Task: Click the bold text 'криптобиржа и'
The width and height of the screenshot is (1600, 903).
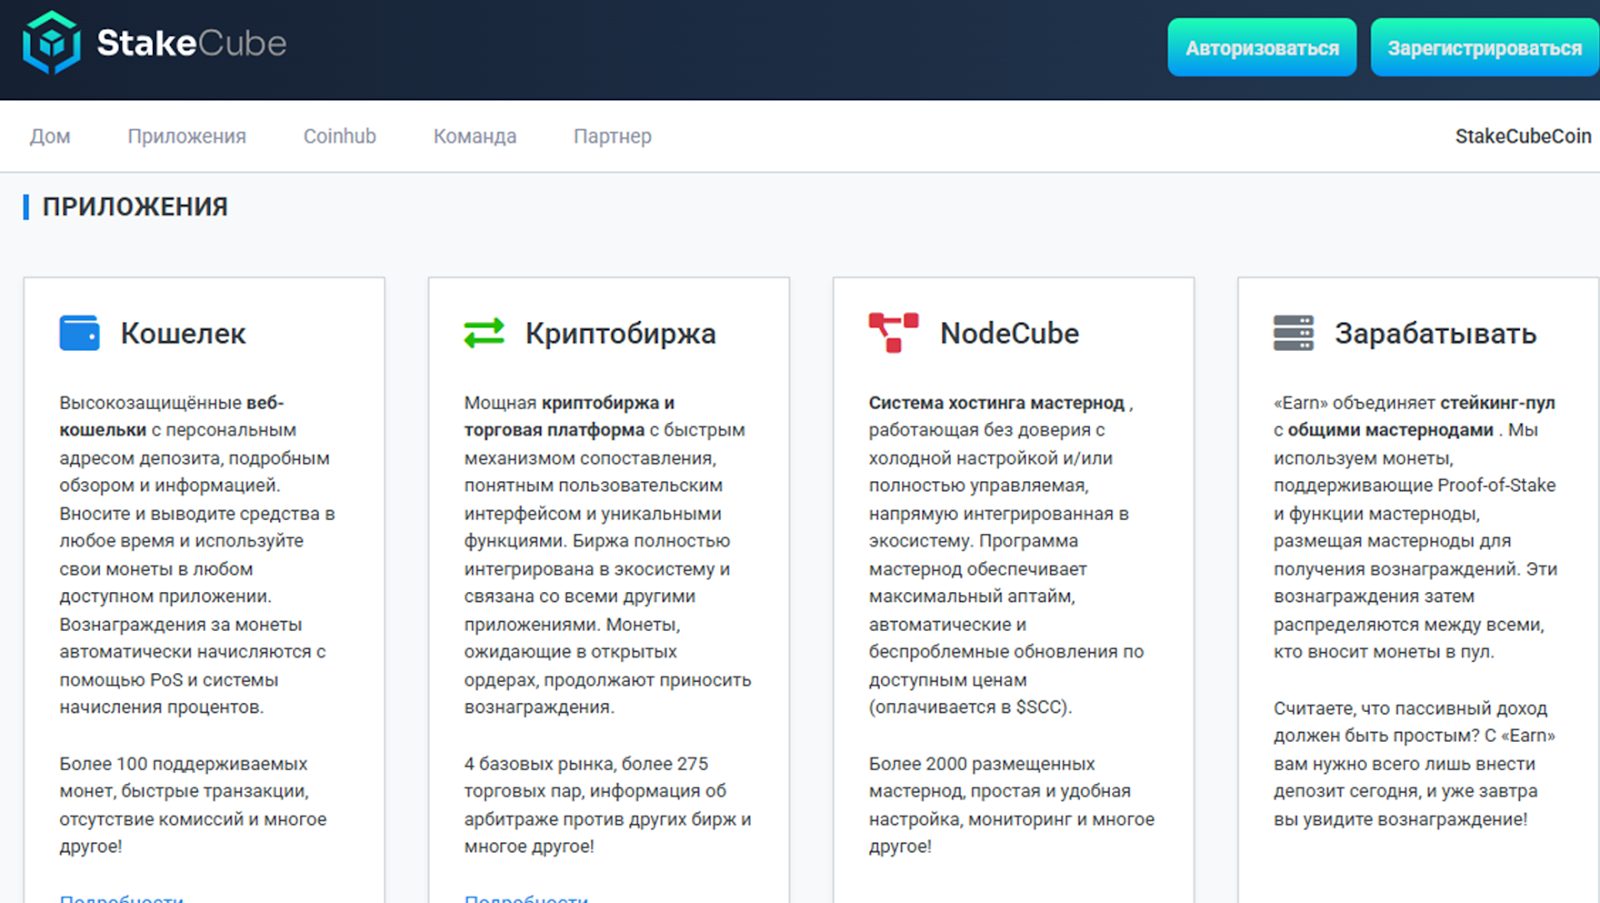Action: pos(608,403)
